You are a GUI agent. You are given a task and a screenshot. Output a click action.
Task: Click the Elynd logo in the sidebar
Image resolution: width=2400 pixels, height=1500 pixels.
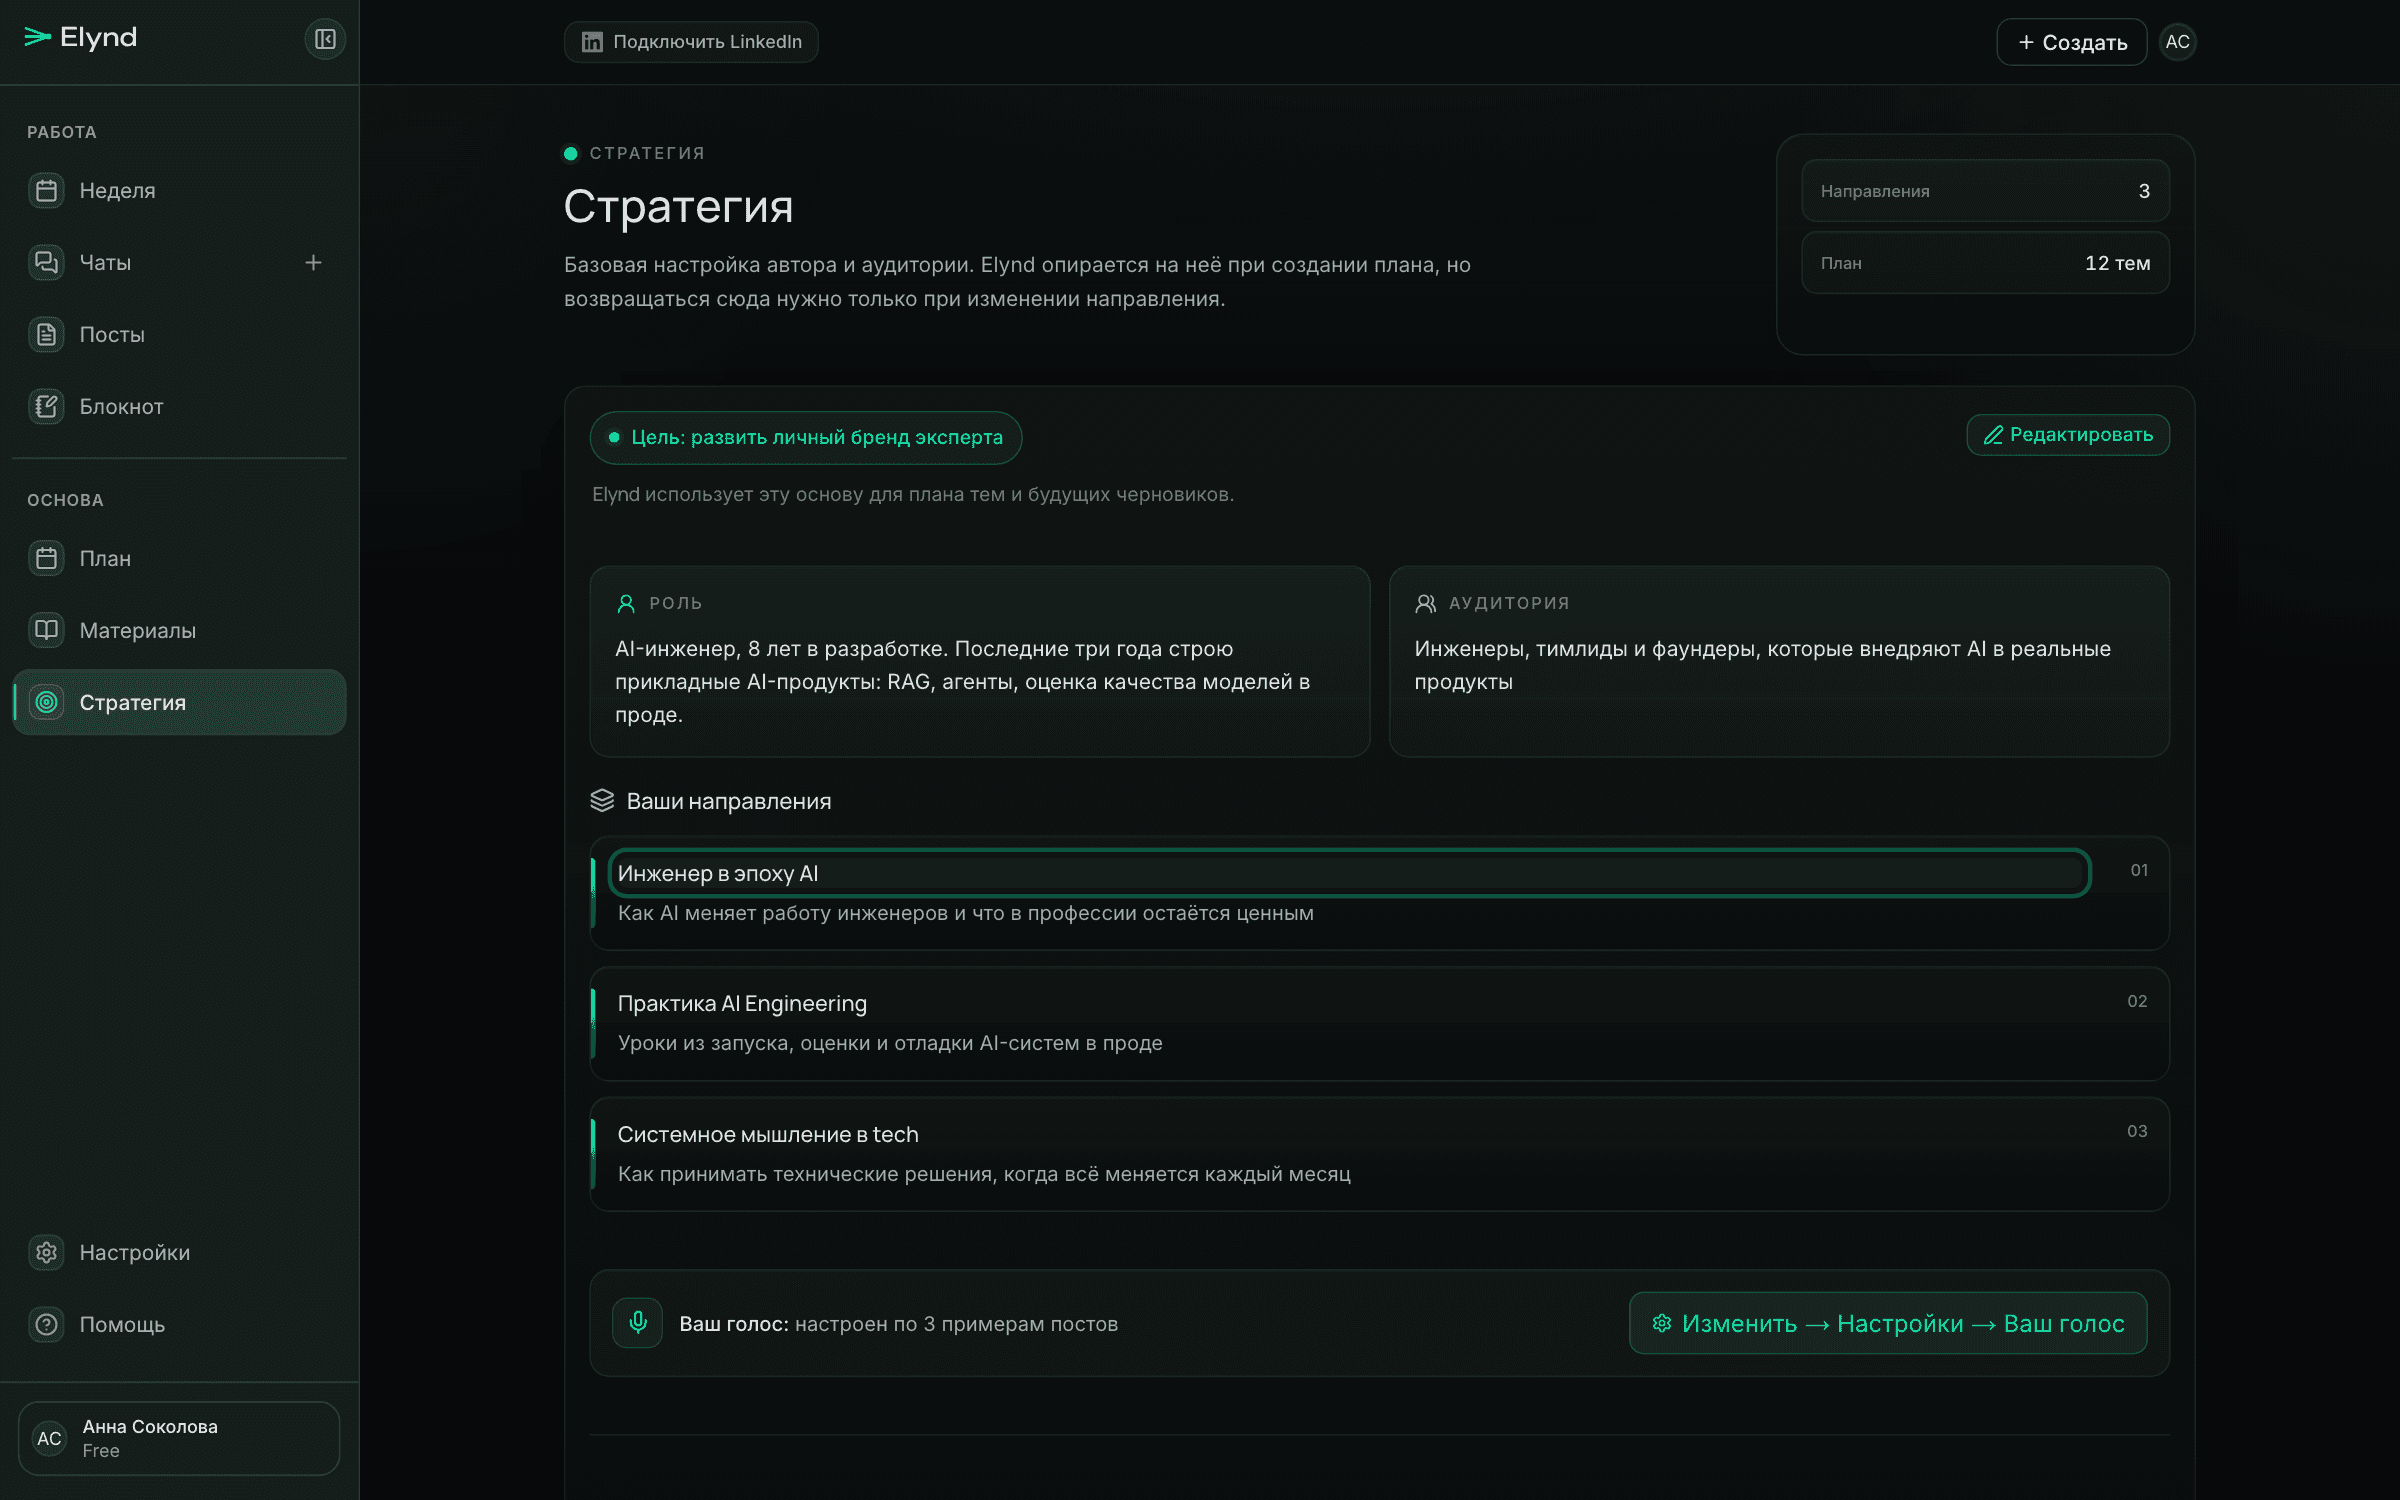click(x=80, y=38)
